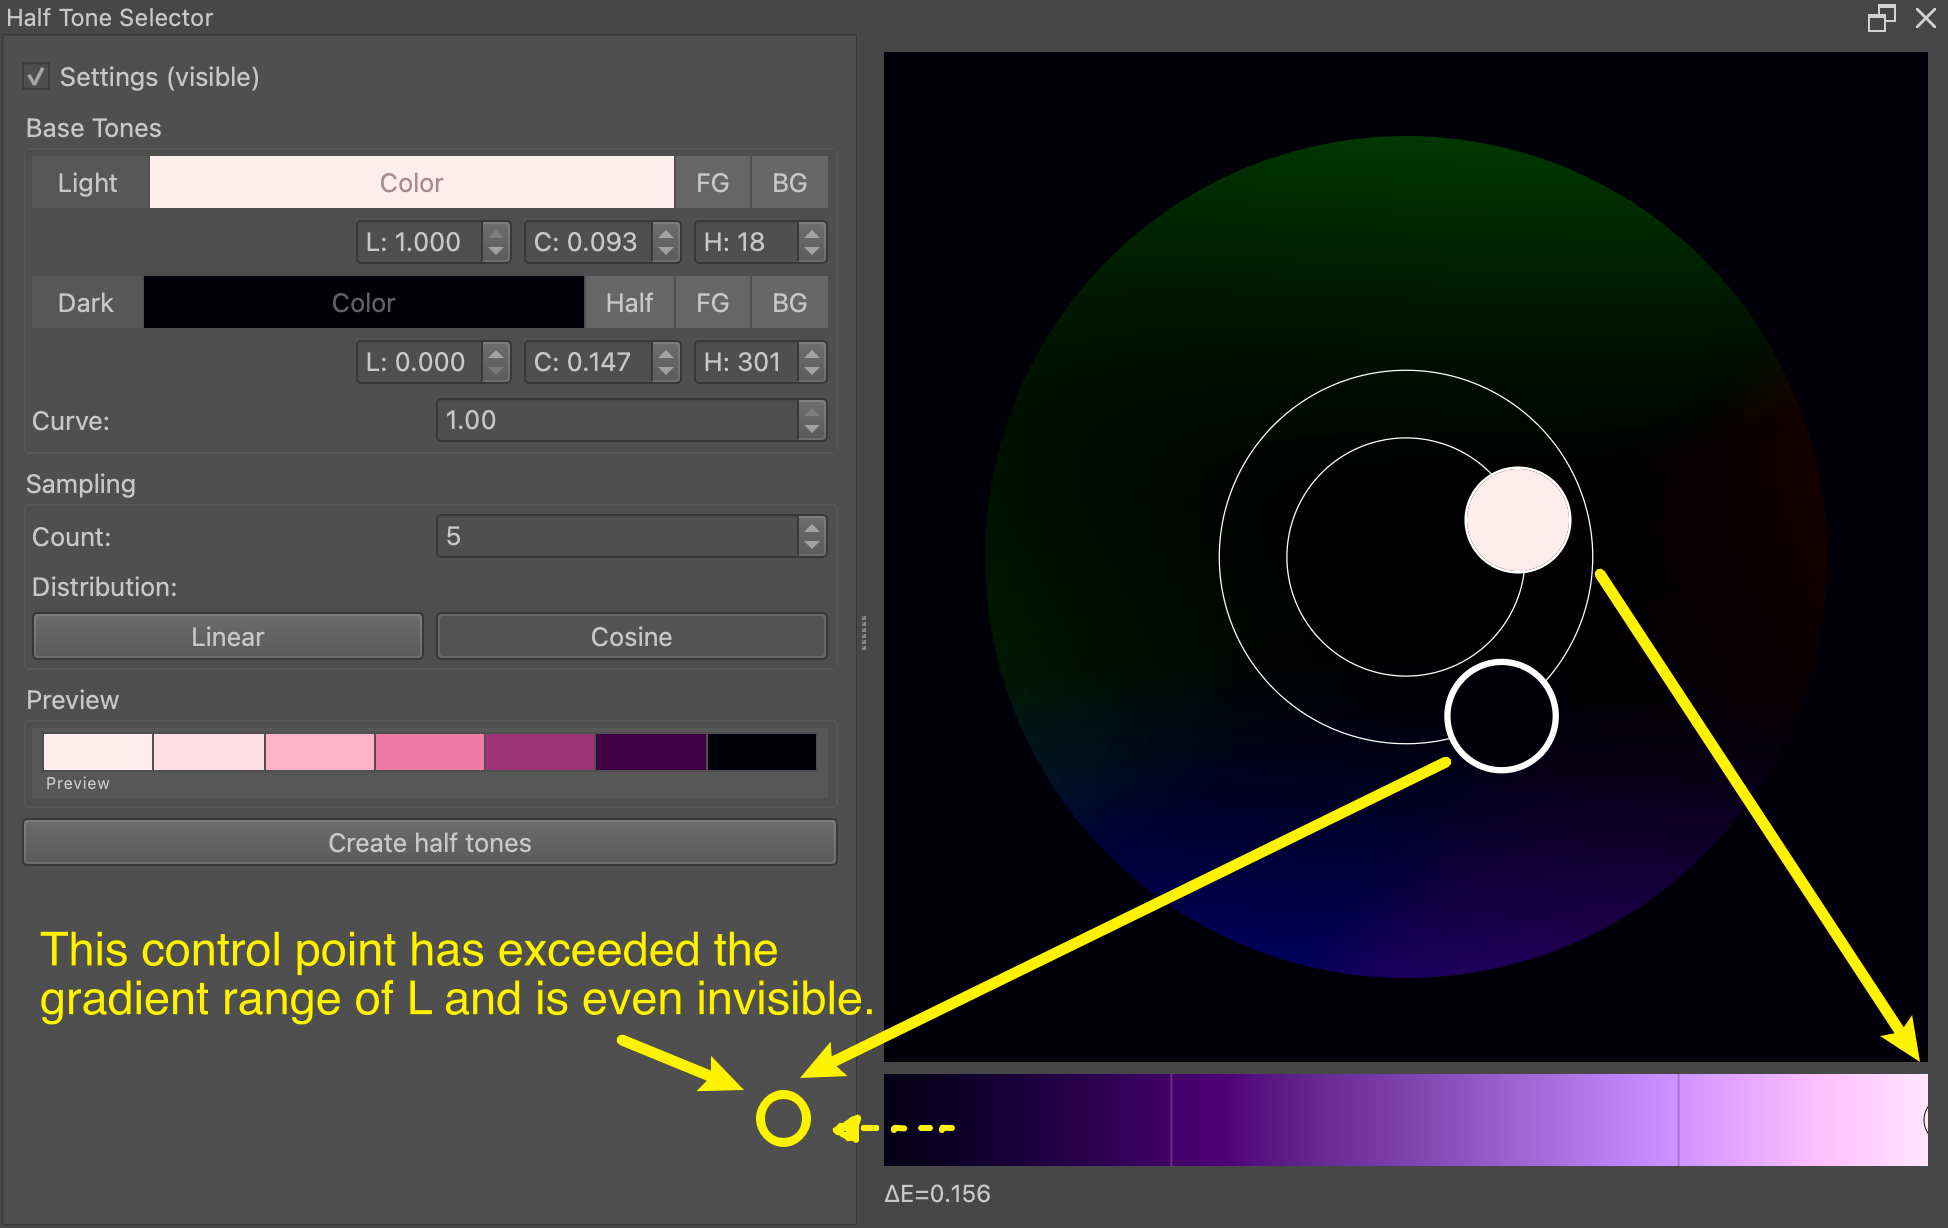Click the Curve value input field
The width and height of the screenshot is (1948, 1228).
tap(617, 421)
